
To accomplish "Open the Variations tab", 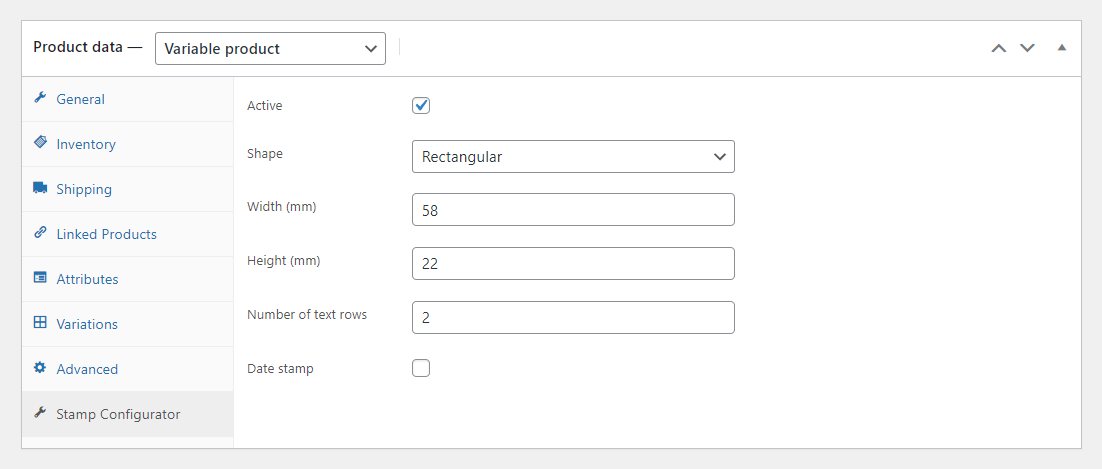I will click(87, 324).
